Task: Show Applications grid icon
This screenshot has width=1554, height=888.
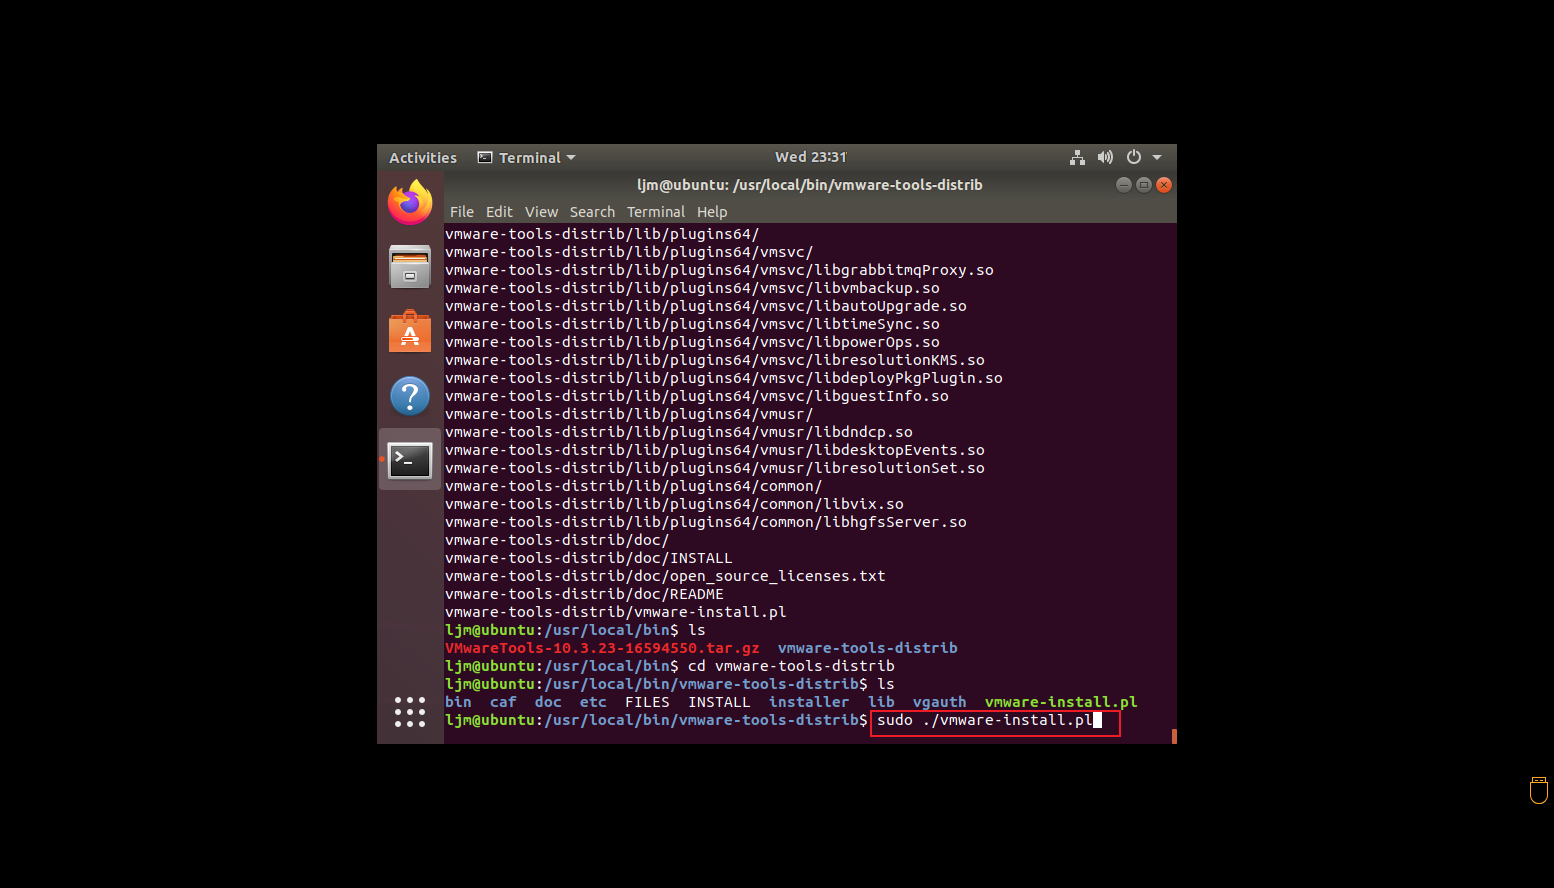Action: [410, 712]
